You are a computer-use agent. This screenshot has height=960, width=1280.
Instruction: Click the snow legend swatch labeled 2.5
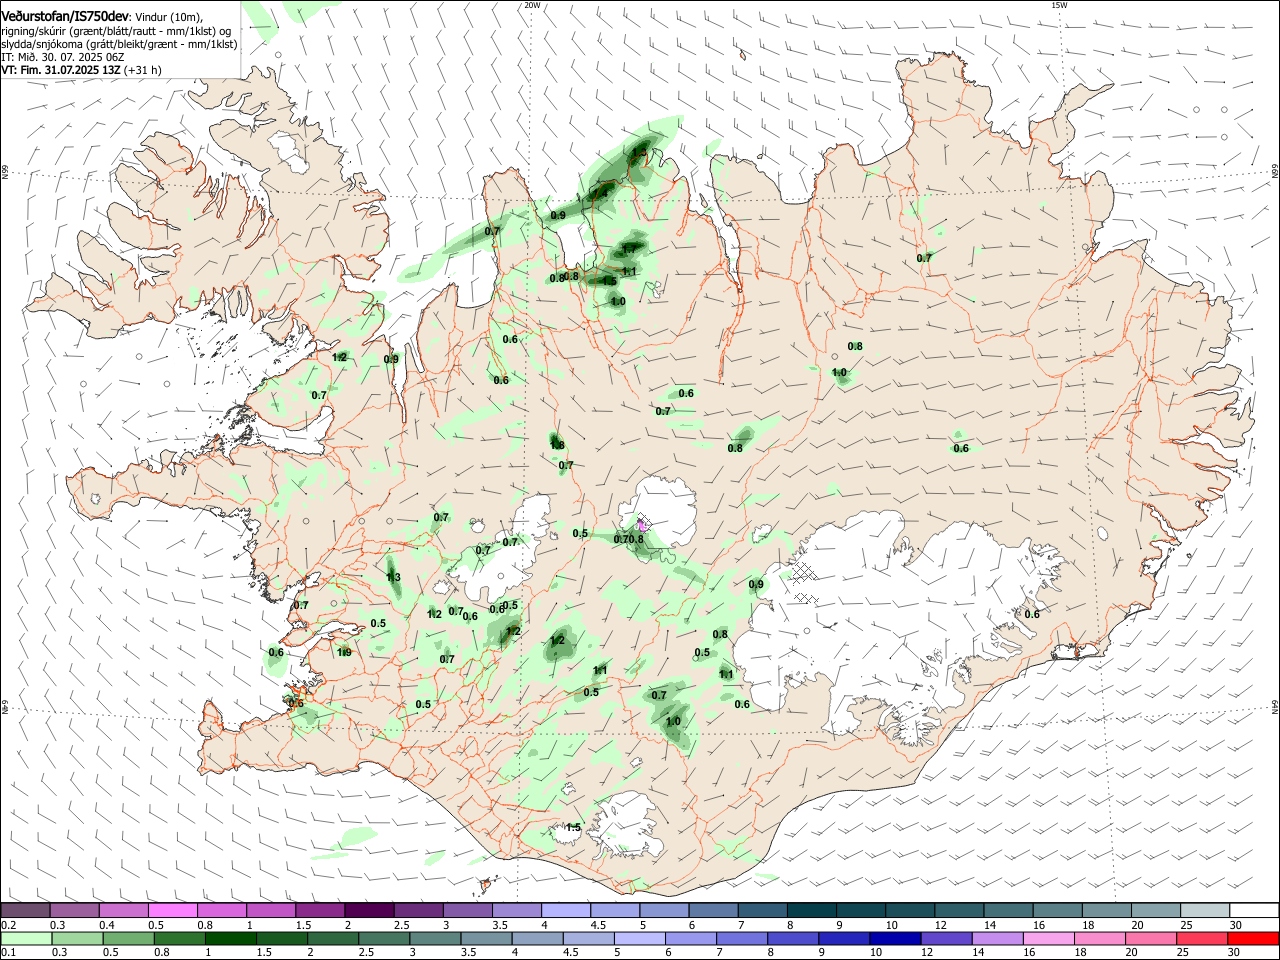tap(418, 911)
